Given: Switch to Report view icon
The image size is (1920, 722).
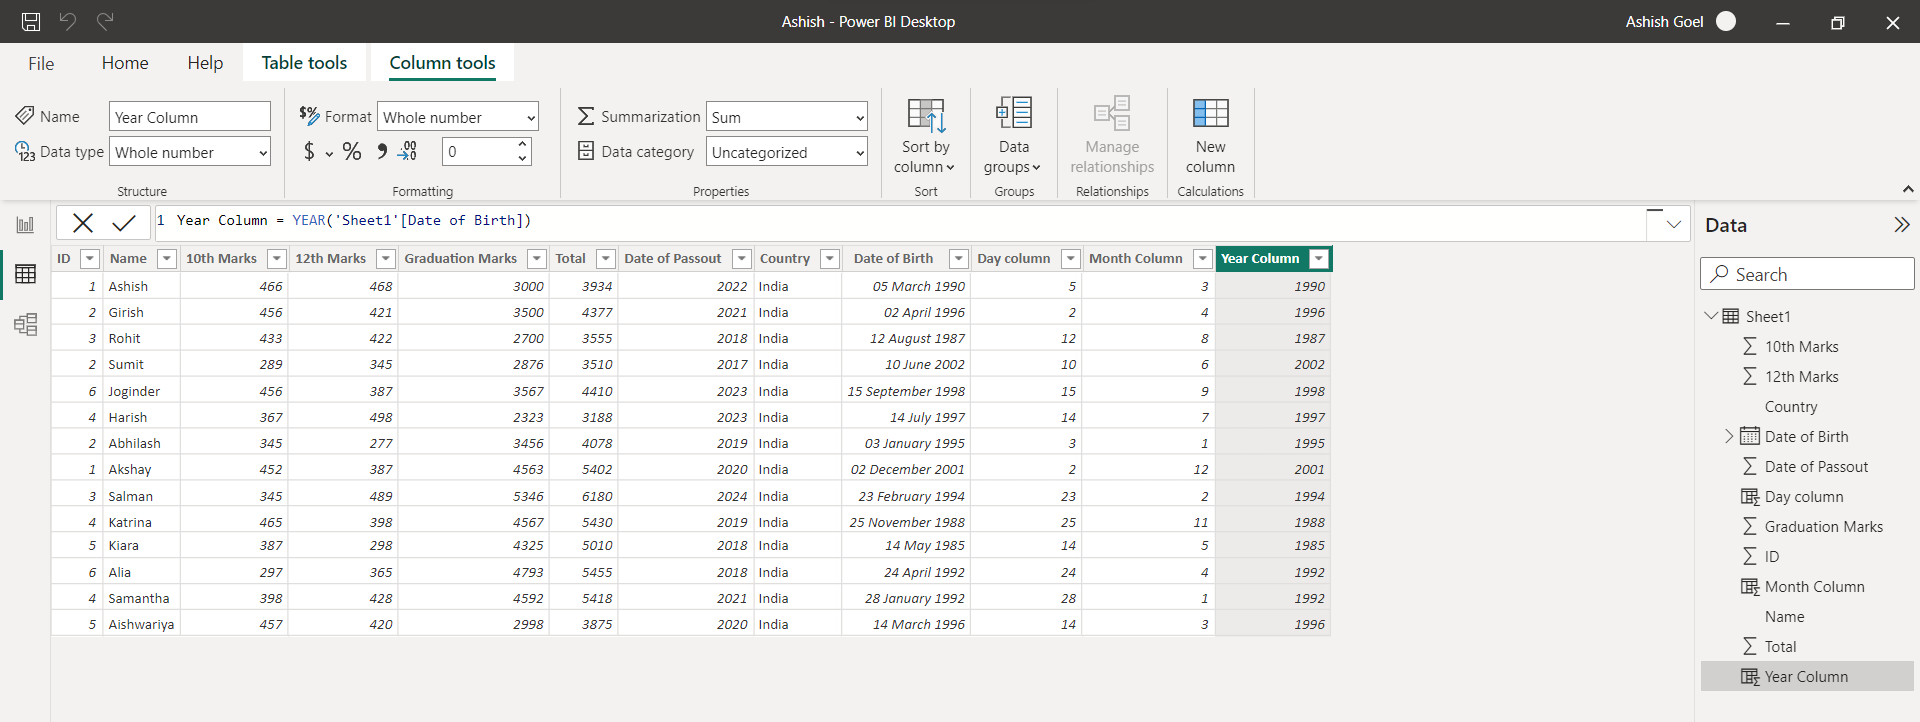Looking at the screenshot, I should point(26,225).
